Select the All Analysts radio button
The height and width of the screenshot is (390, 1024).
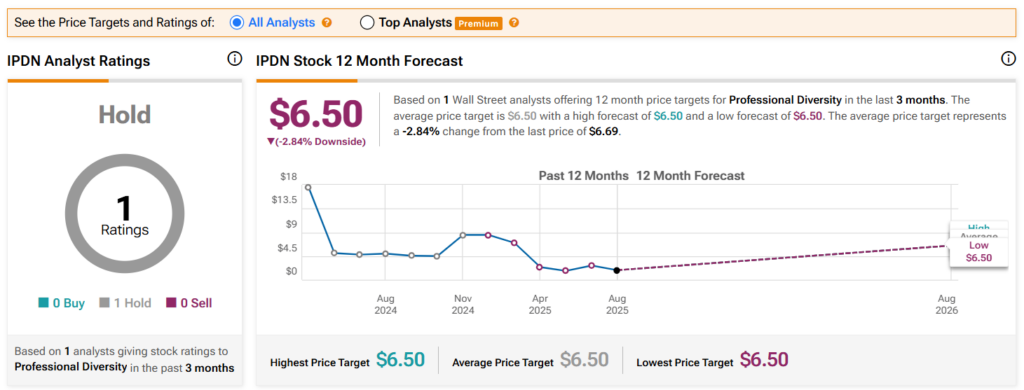(236, 22)
